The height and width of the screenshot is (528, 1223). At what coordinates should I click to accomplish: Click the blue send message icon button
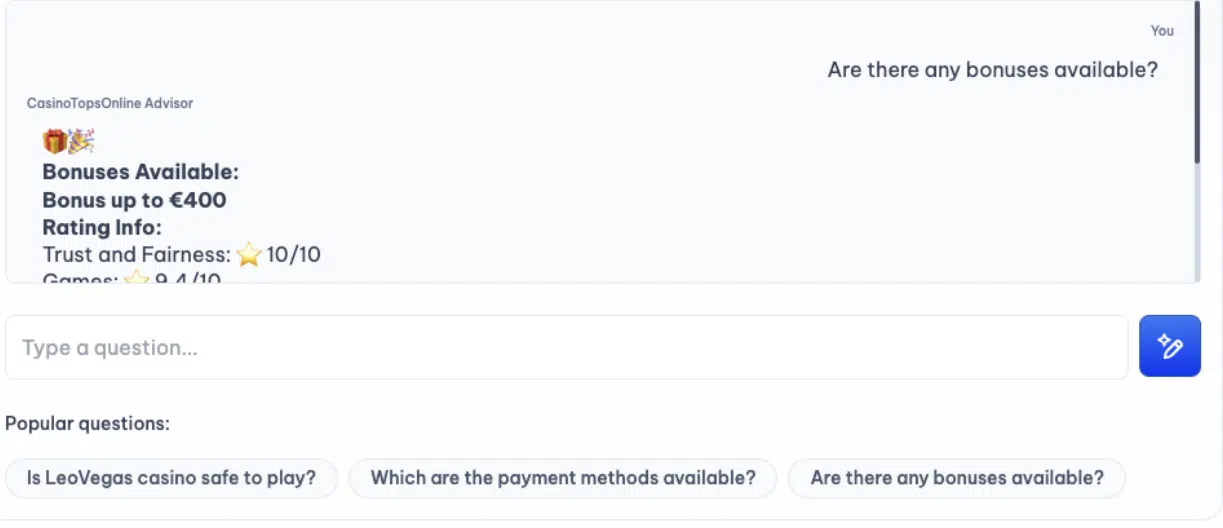coord(1169,347)
